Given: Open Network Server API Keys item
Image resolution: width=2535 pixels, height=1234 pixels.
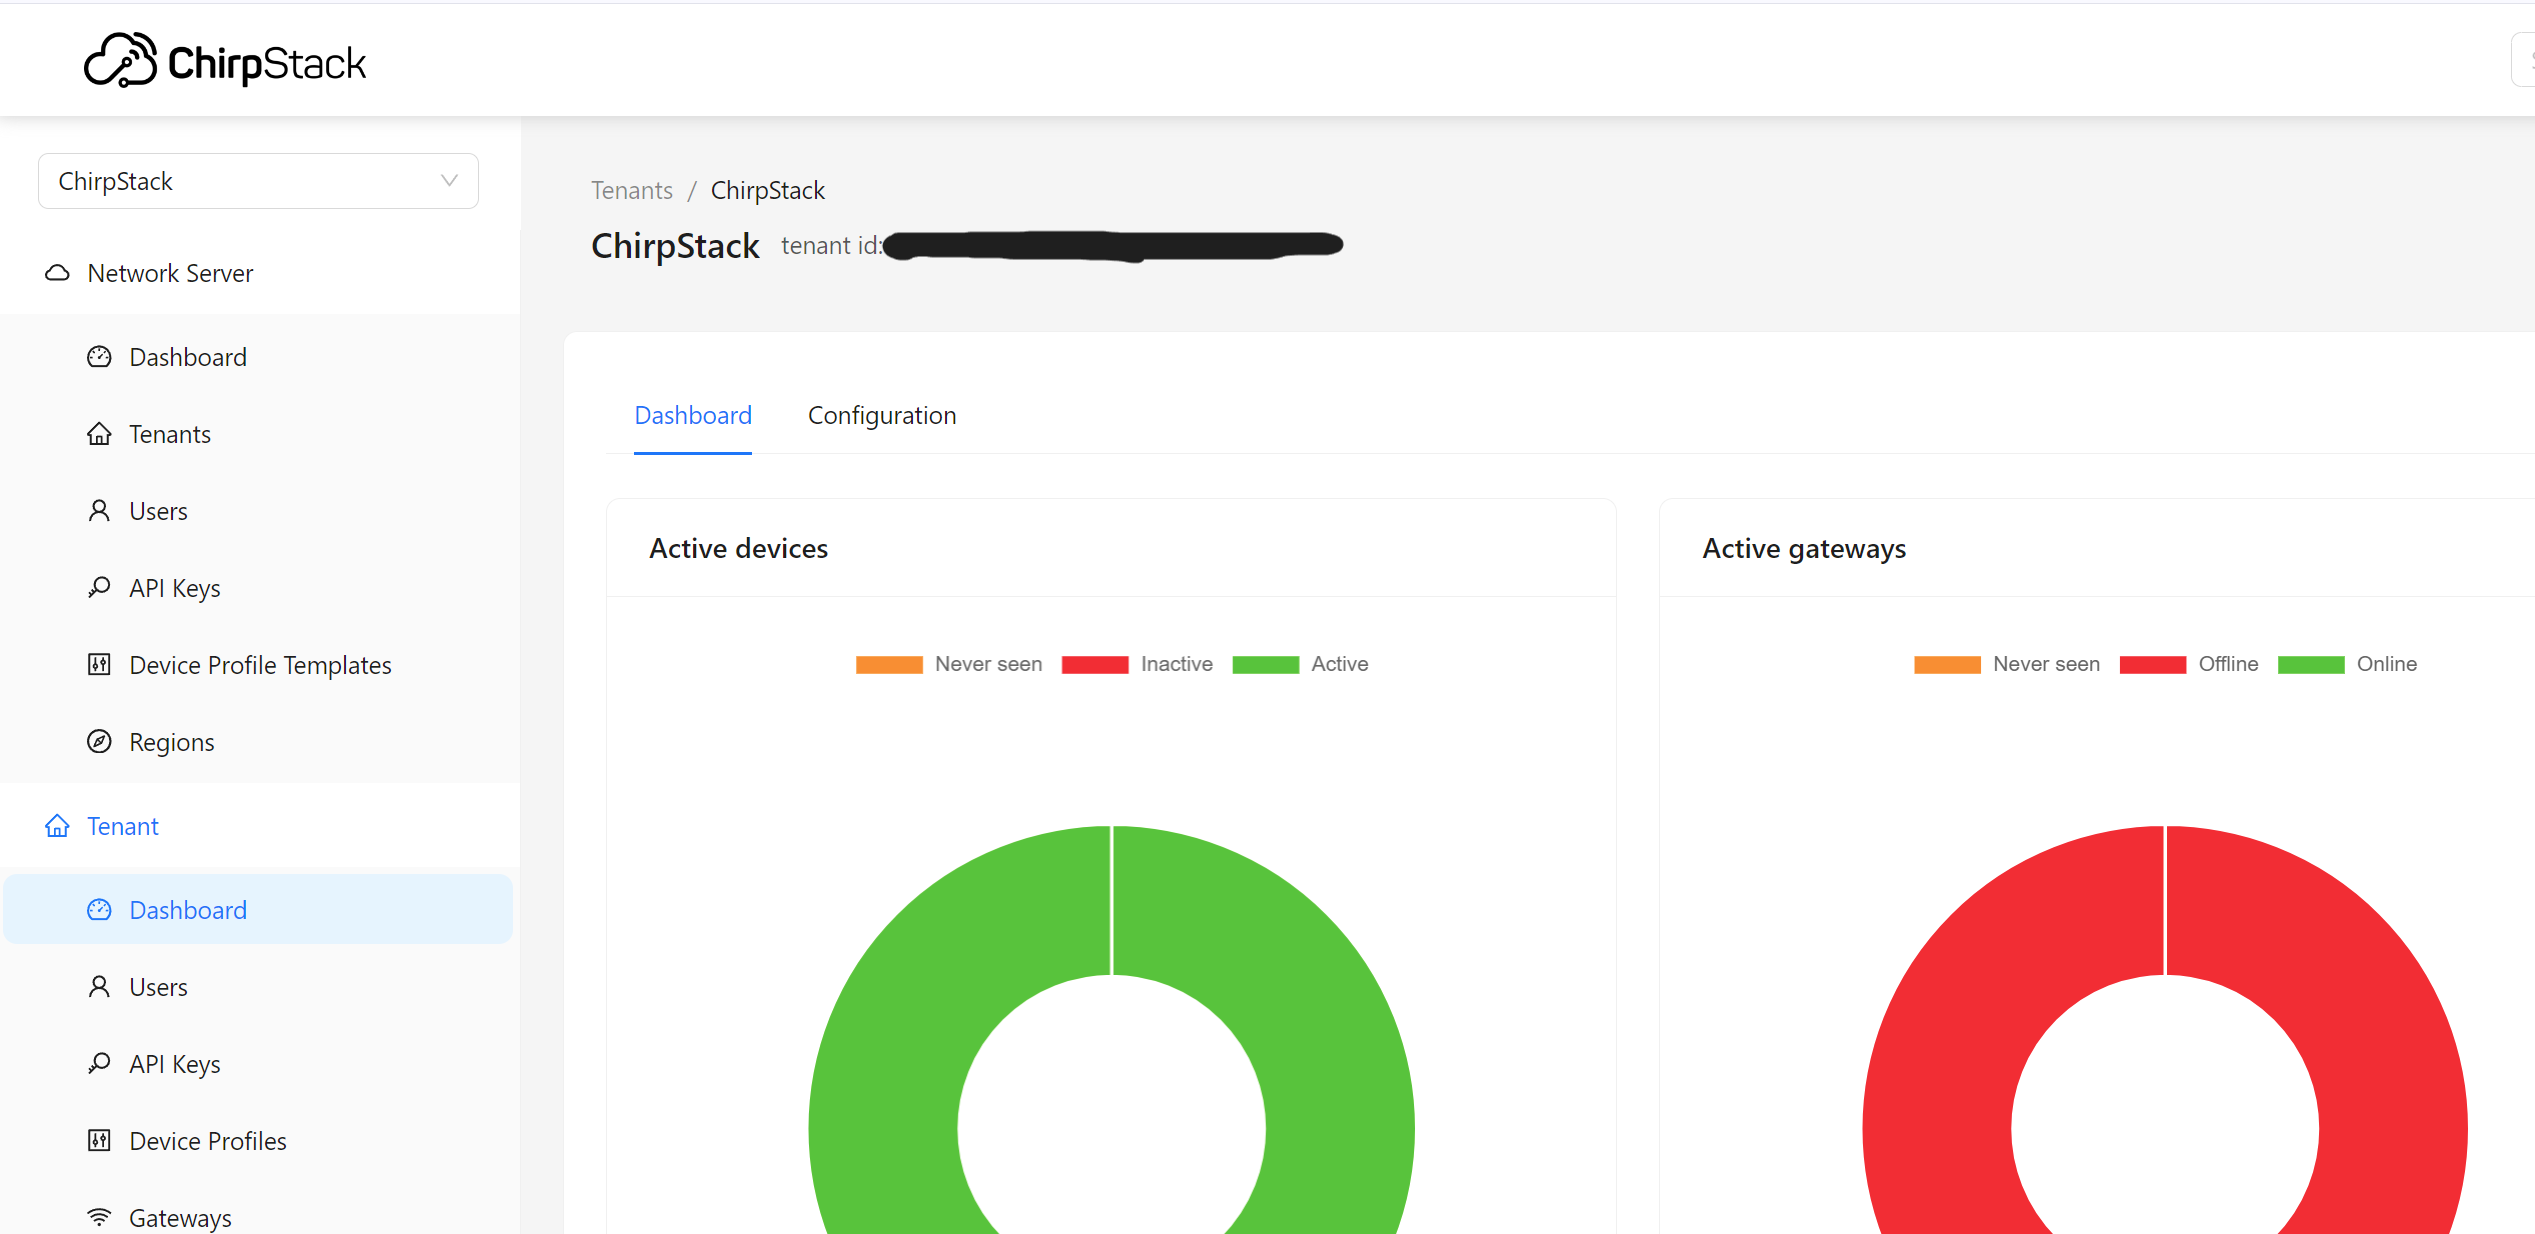Looking at the screenshot, I should (x=258, y=588).
